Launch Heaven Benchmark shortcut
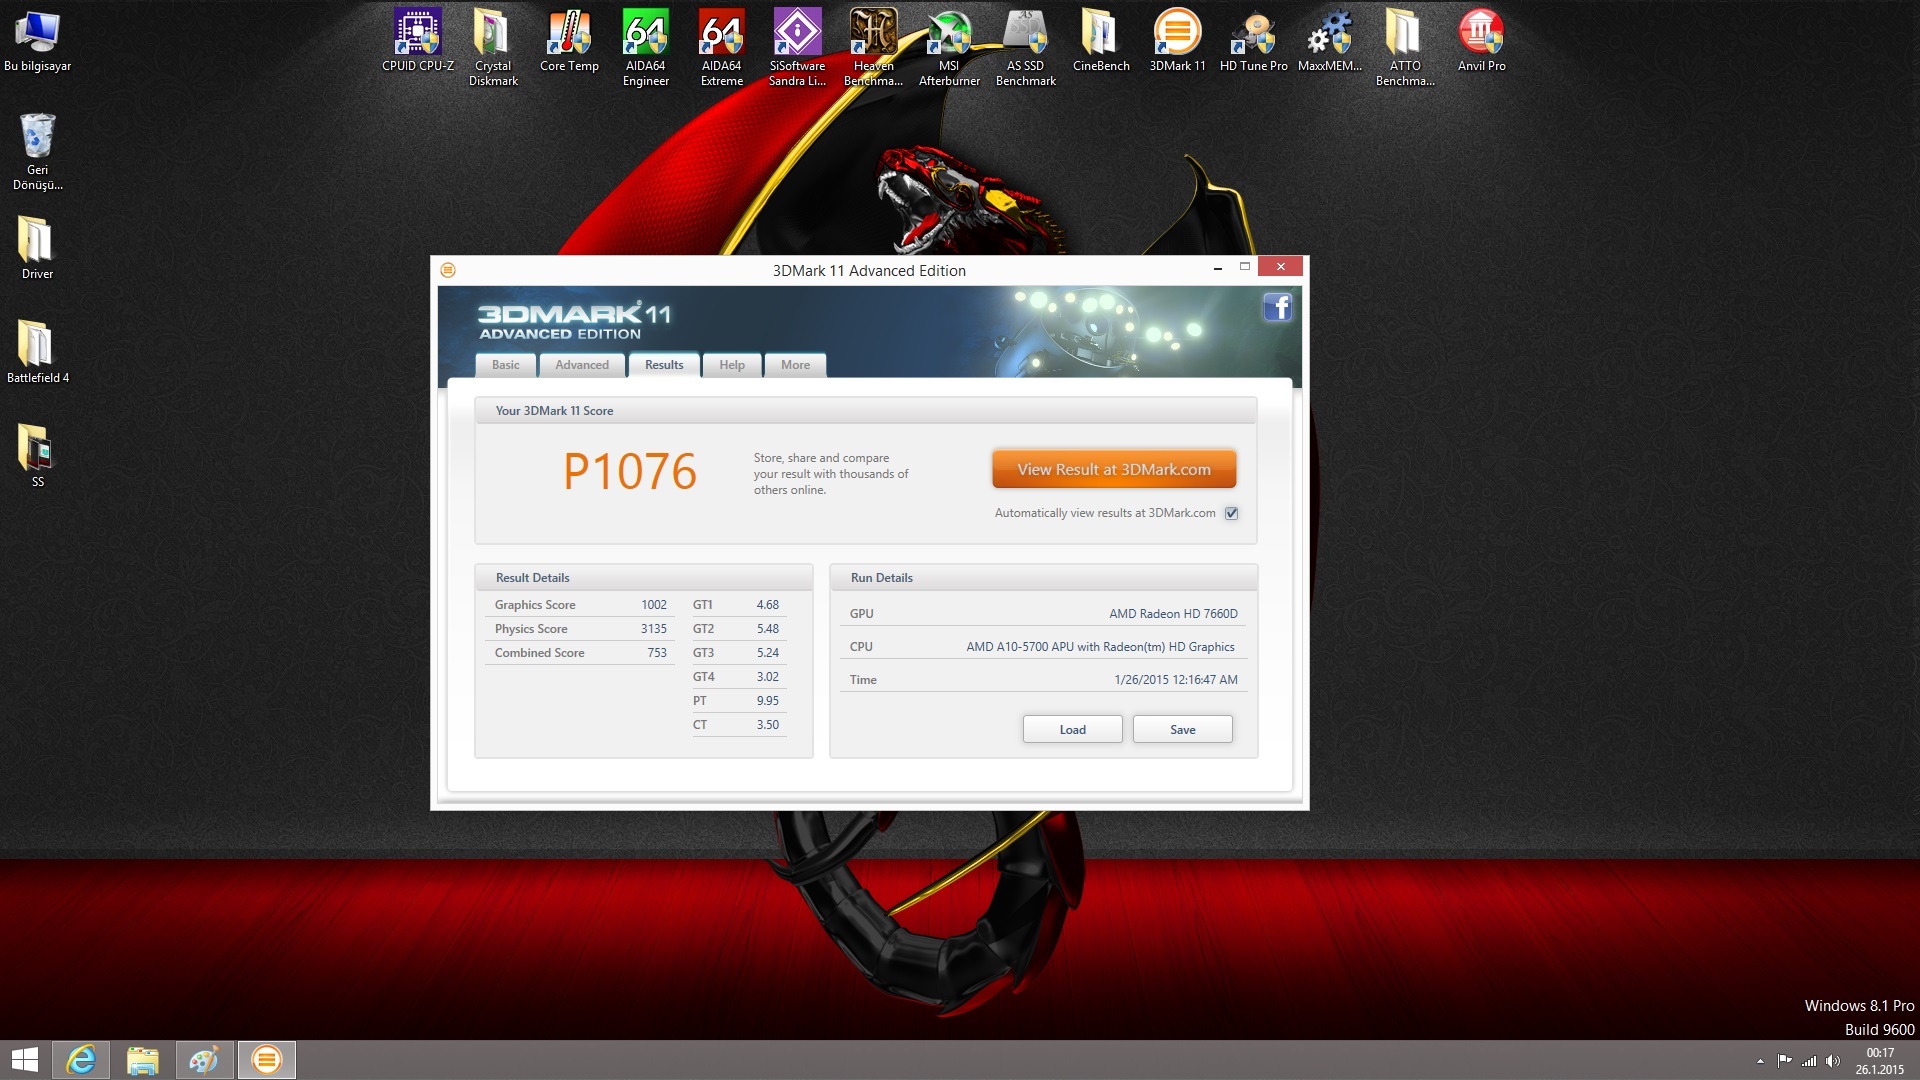Image resolution: width=1920 pixels, height=1080 pixels. 873,47
